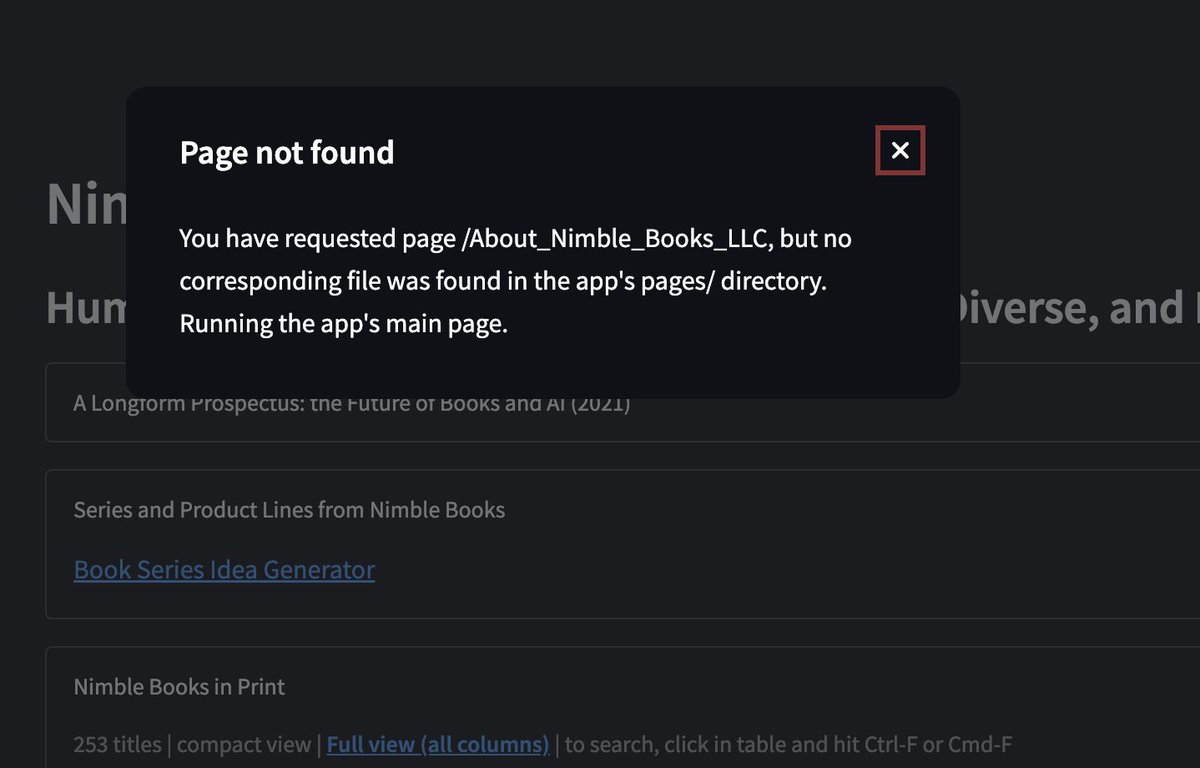Click the requested page error message text
This screenshot has height=768, width=1200.
click(515, 282)
